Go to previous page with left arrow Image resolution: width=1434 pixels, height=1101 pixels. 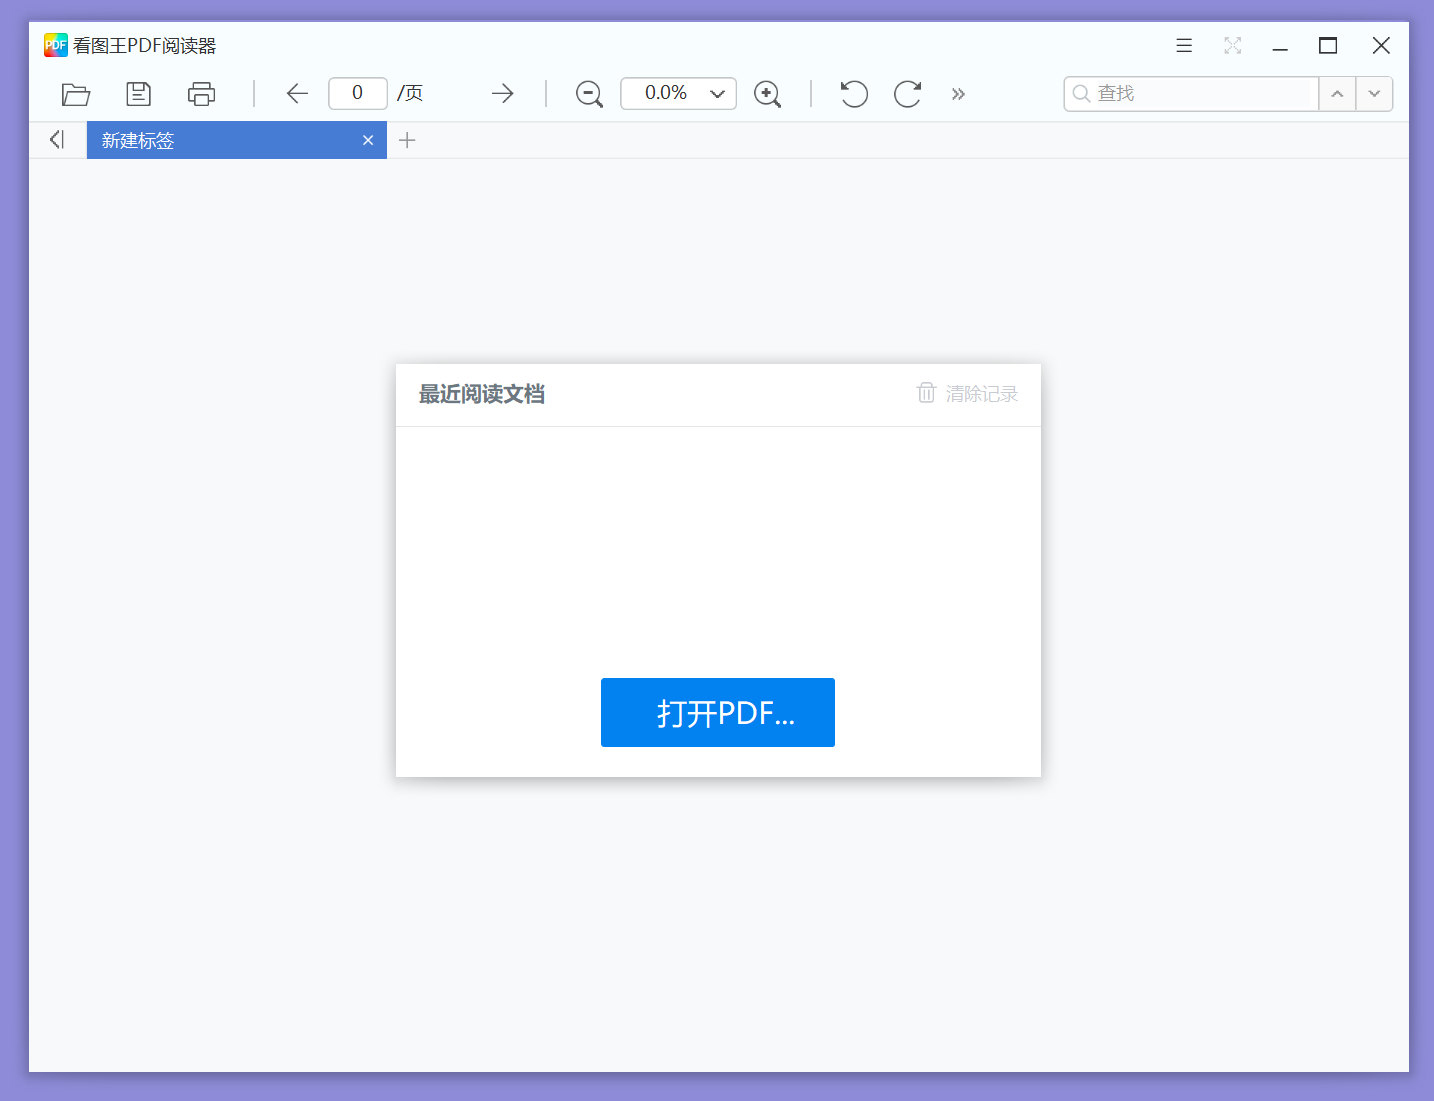click(x=297, y=94)
